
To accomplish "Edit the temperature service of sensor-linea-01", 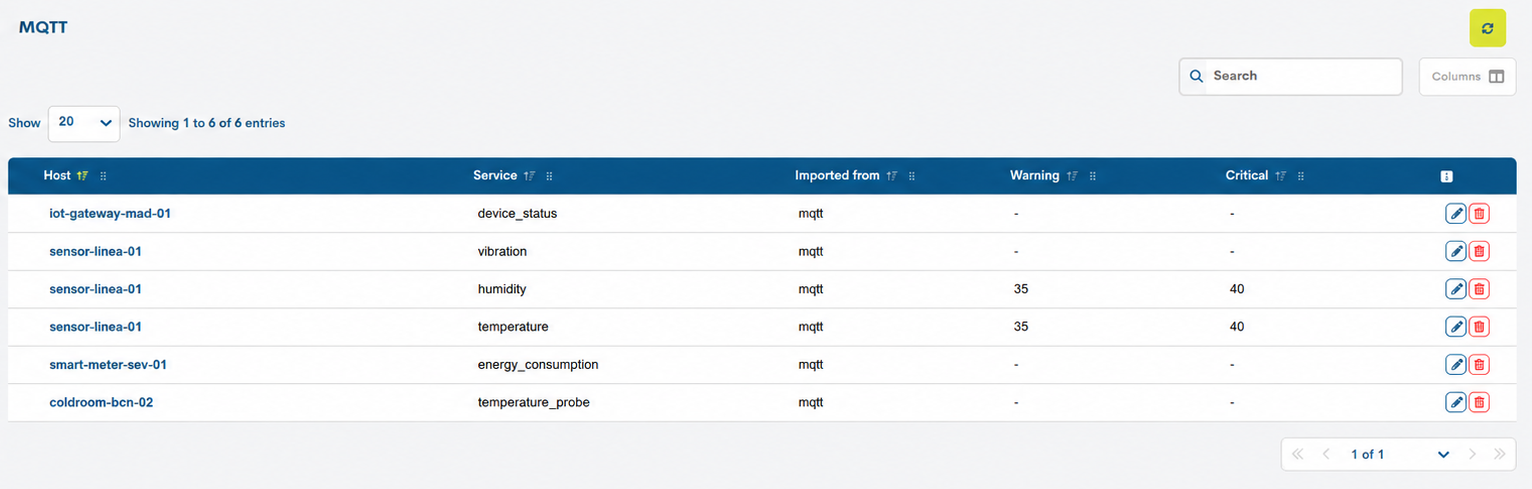I will pos(1456,326).
